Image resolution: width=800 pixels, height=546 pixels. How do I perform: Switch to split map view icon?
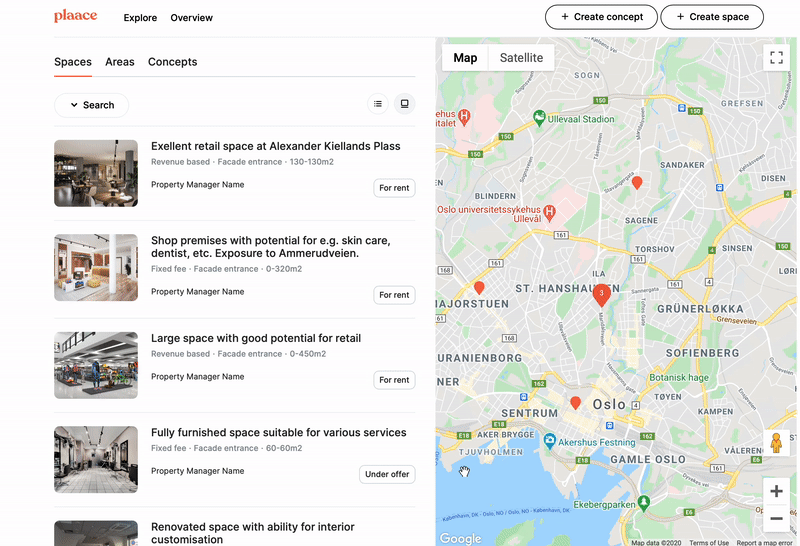404,104
